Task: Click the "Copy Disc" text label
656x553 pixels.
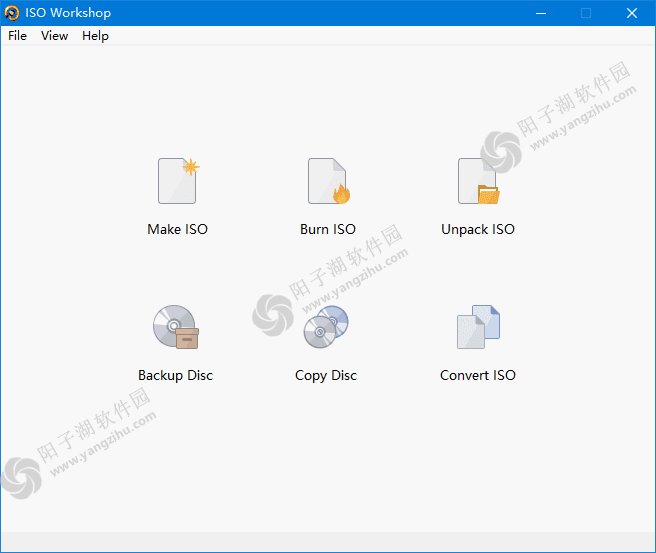Action: 326,375
